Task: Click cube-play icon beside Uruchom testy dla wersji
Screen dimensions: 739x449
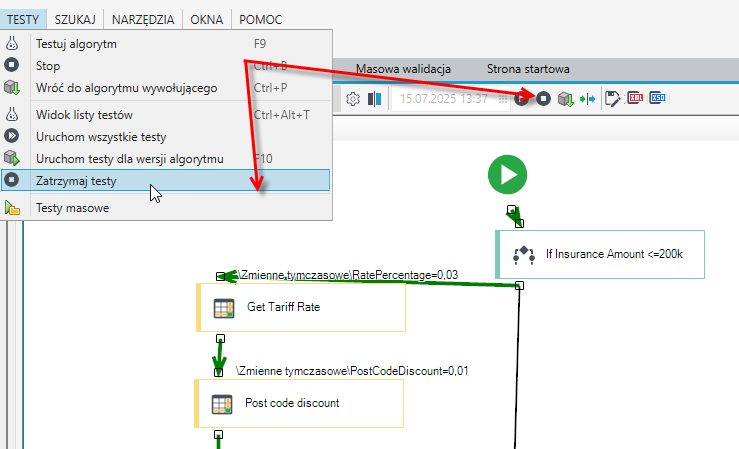Action: 12,158
